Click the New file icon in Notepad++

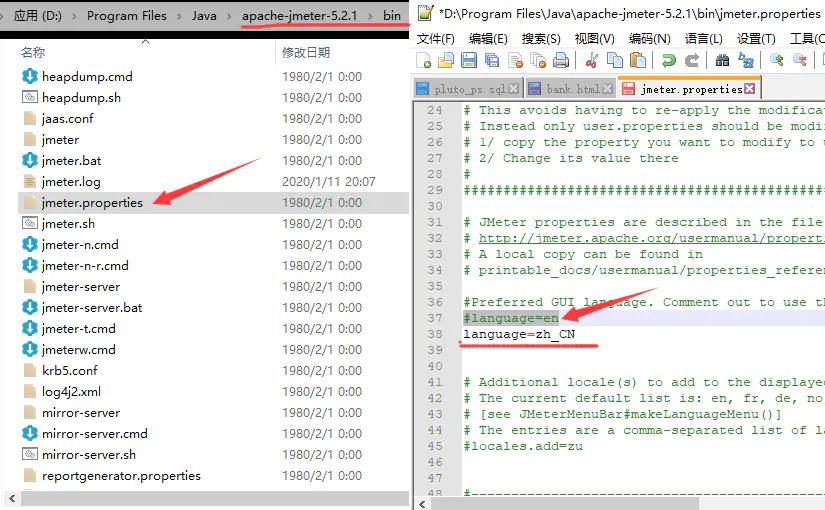coord(424,61)
